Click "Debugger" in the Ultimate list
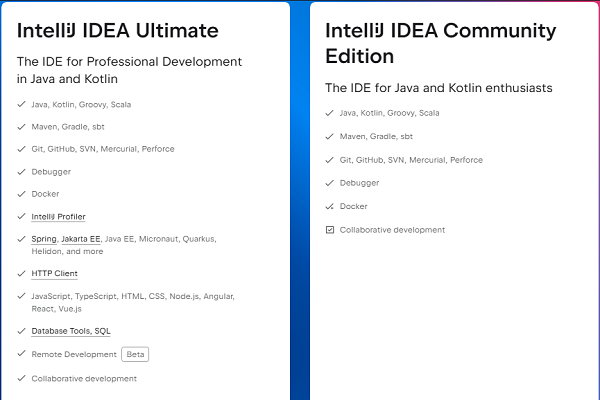 pos(51,172)
